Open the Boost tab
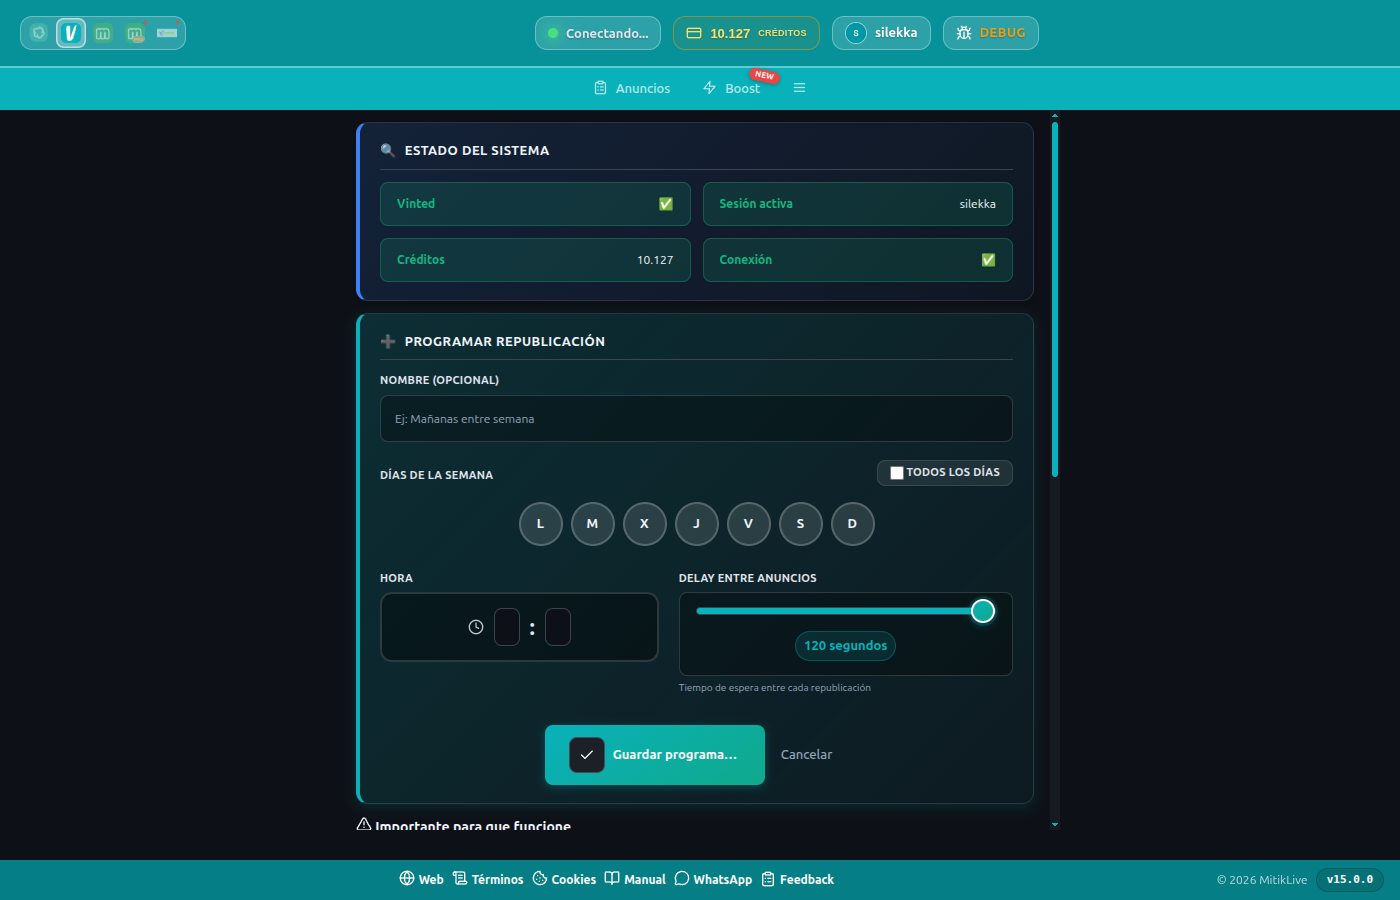The height and width of the screenshot is (900, 1400). click(x=732, y=88)
